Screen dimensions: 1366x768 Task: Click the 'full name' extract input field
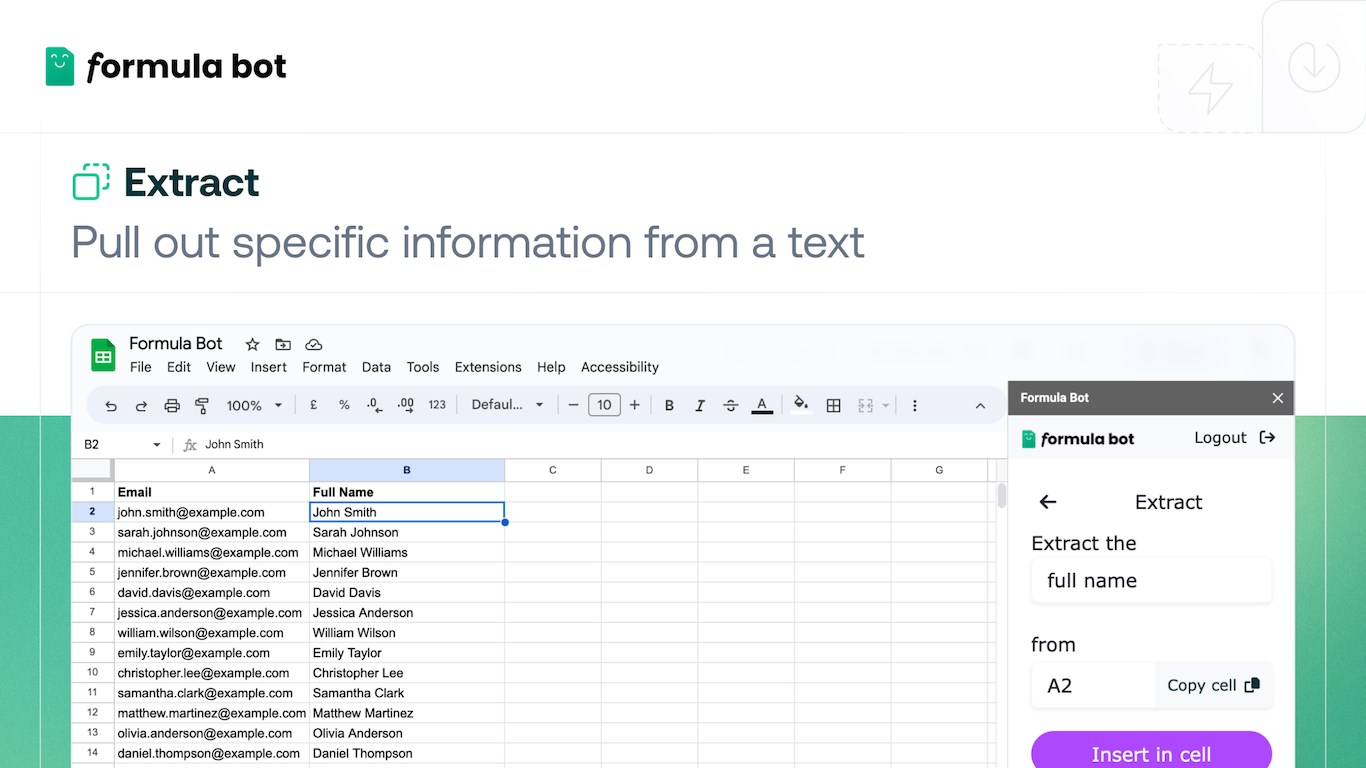tap(1151, 581)
